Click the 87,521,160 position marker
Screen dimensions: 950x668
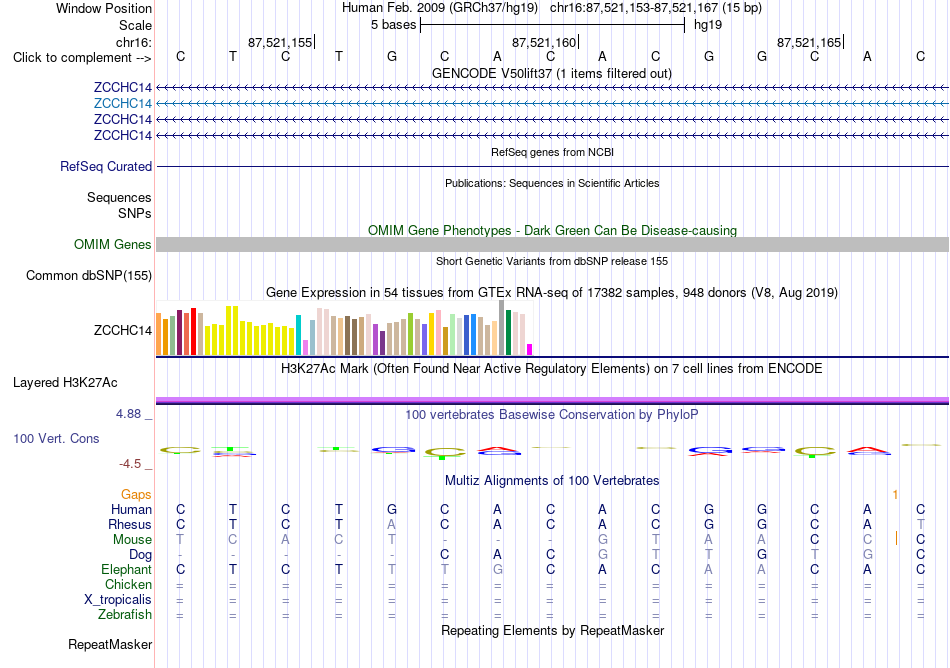[x=543, y=42]
